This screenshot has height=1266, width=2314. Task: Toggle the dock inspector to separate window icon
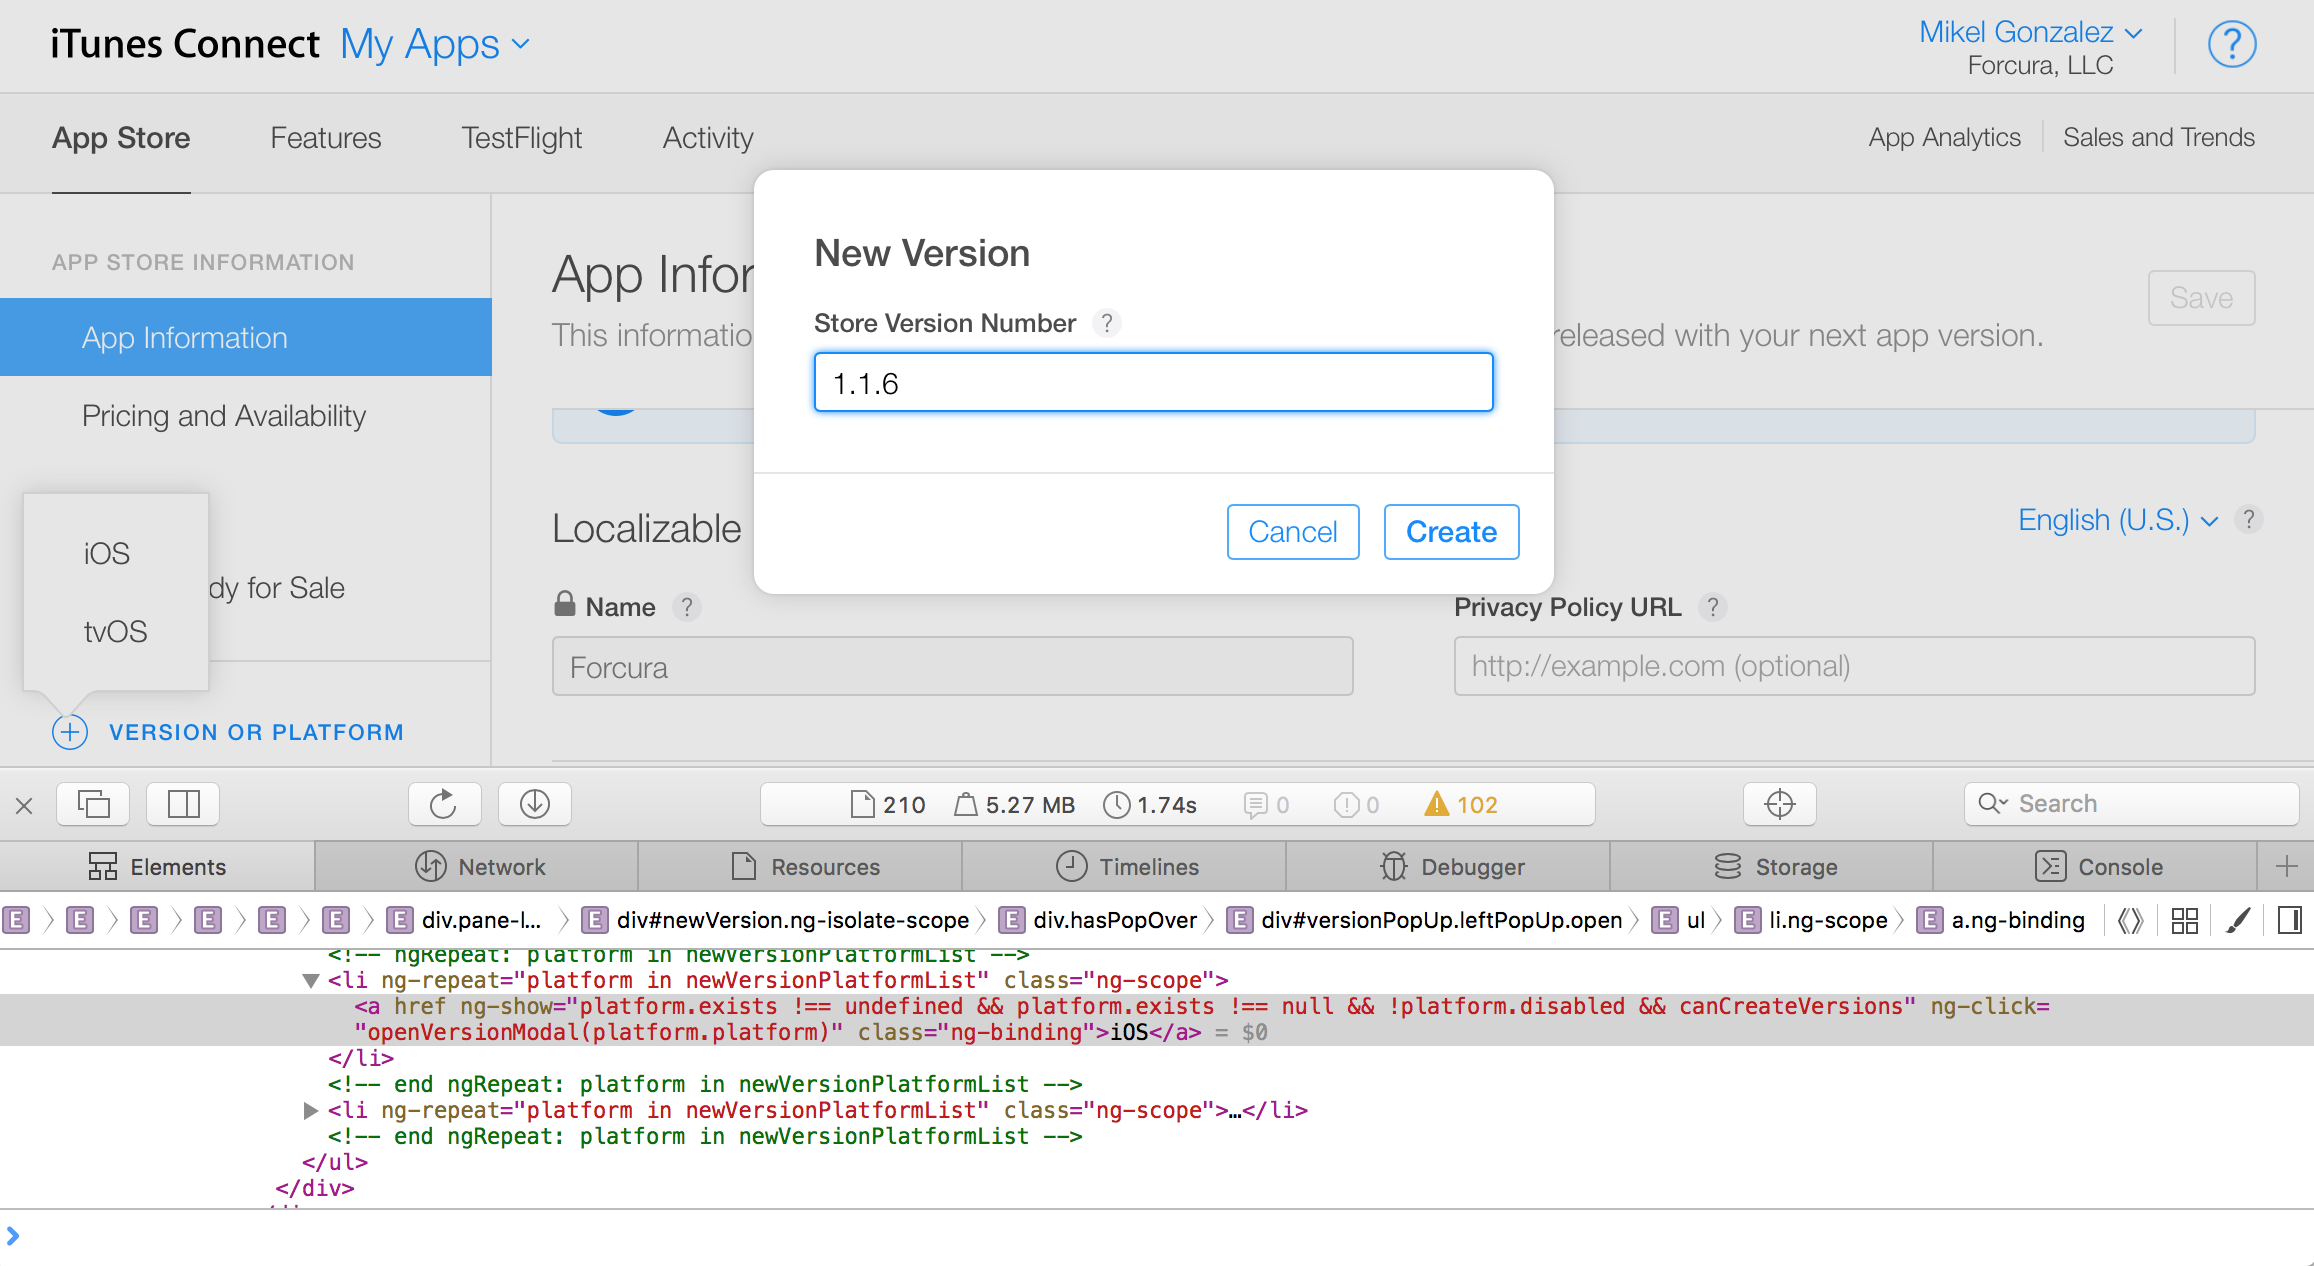pyautogui.click(x=93, y=804)
